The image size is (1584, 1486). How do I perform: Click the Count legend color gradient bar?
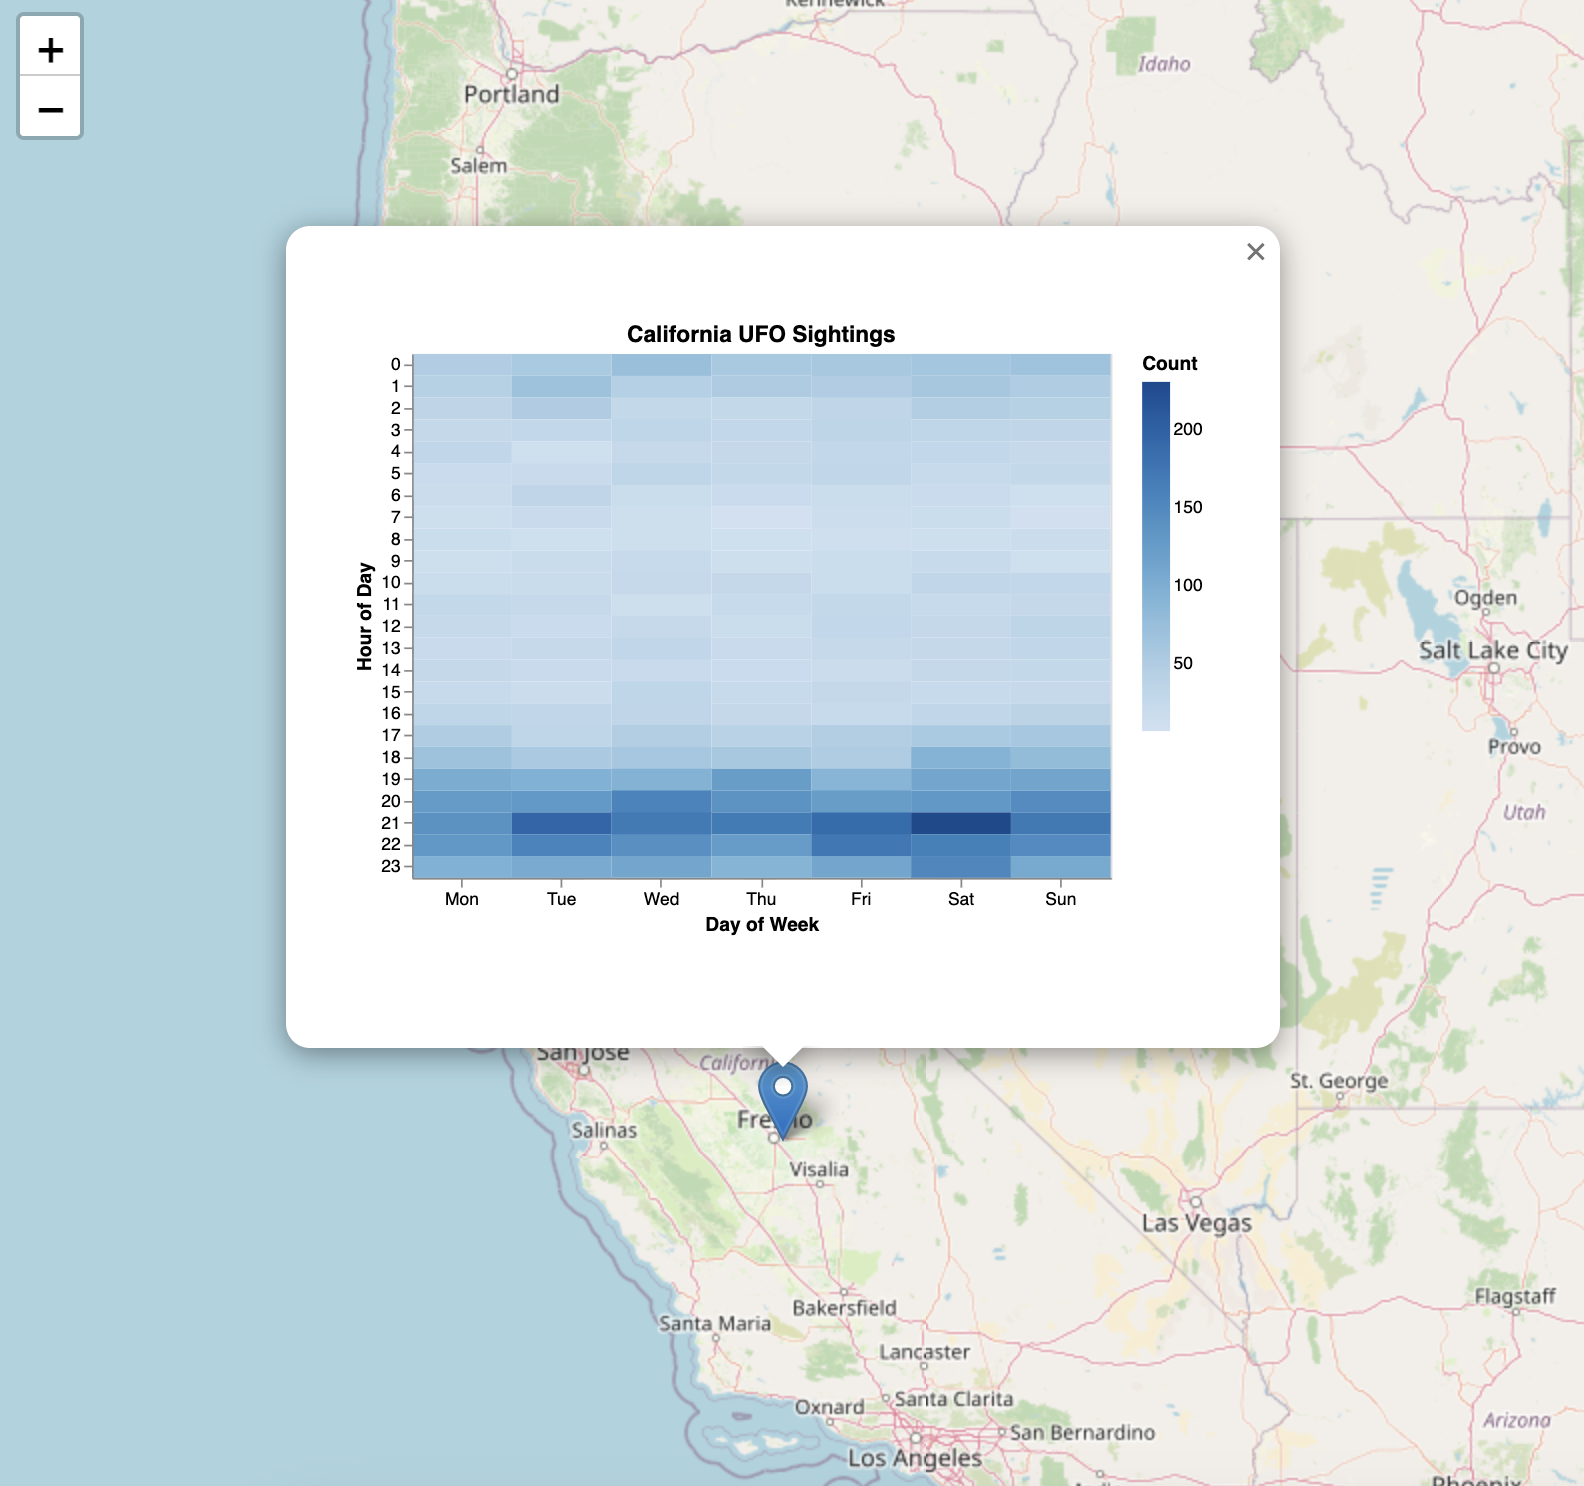tap(1155, 556)
